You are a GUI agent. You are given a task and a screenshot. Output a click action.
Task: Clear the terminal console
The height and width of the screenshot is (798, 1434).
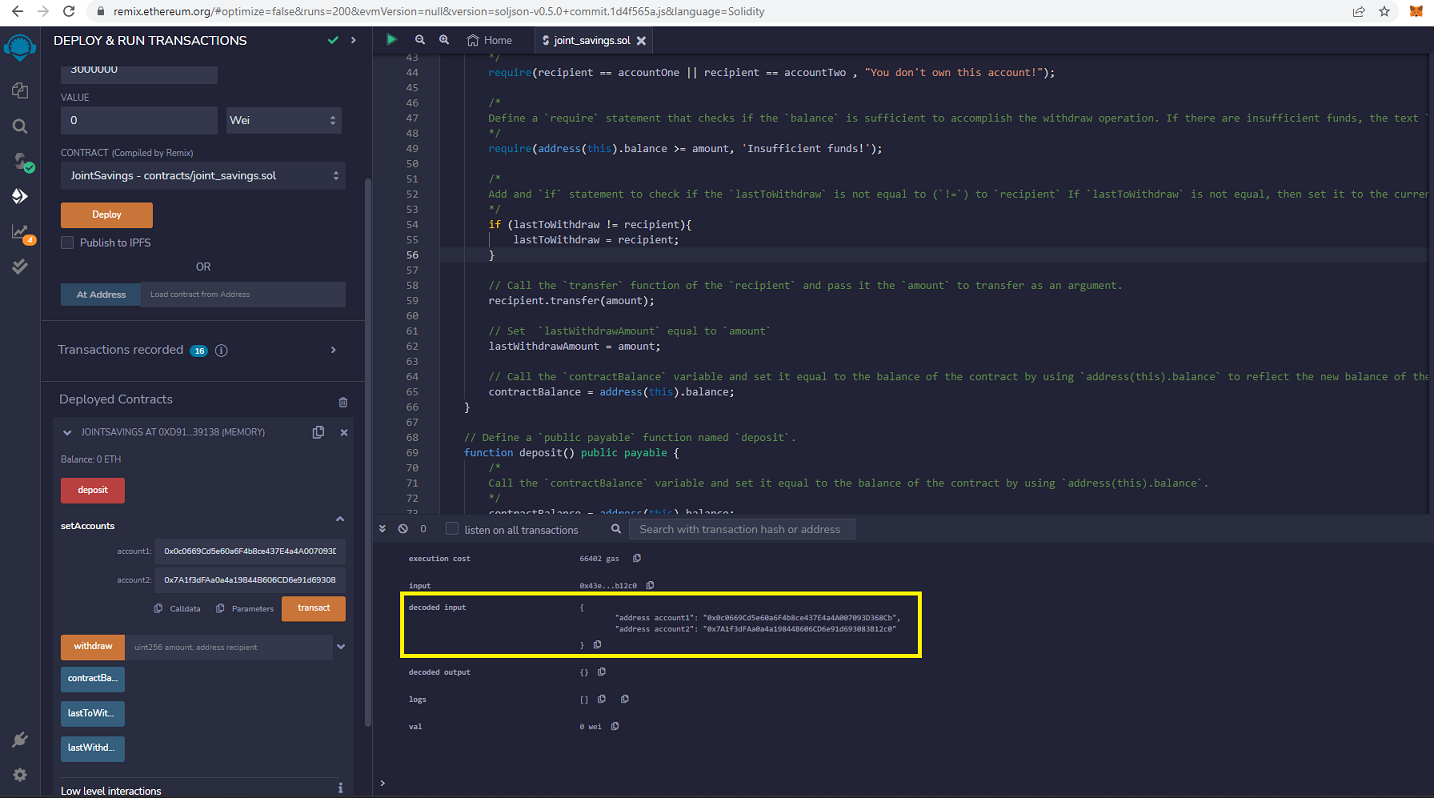pyautogui.click(x=403, y=529)
